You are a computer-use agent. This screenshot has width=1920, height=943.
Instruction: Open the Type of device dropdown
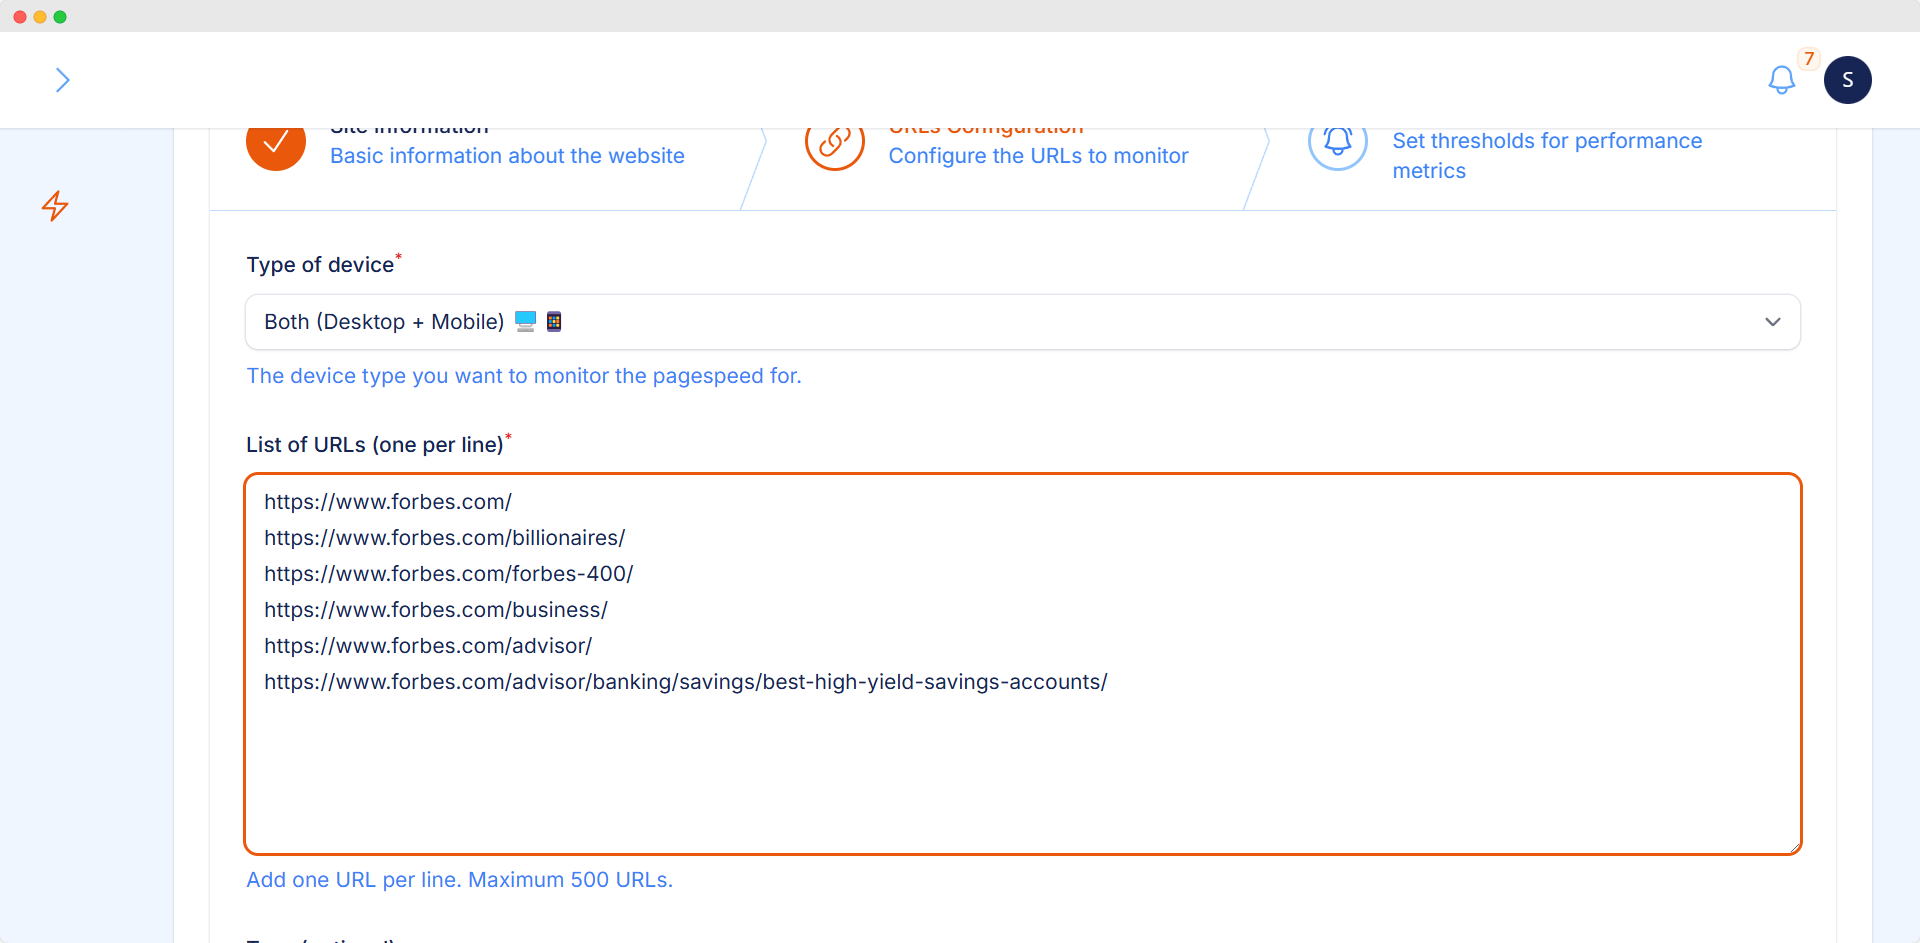[1022, 322]
